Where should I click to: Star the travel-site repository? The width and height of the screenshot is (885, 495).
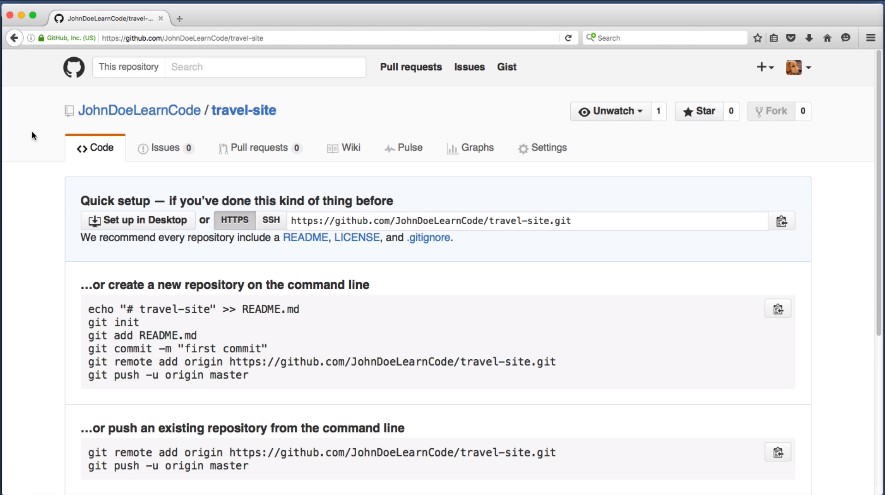click(698, 111)
